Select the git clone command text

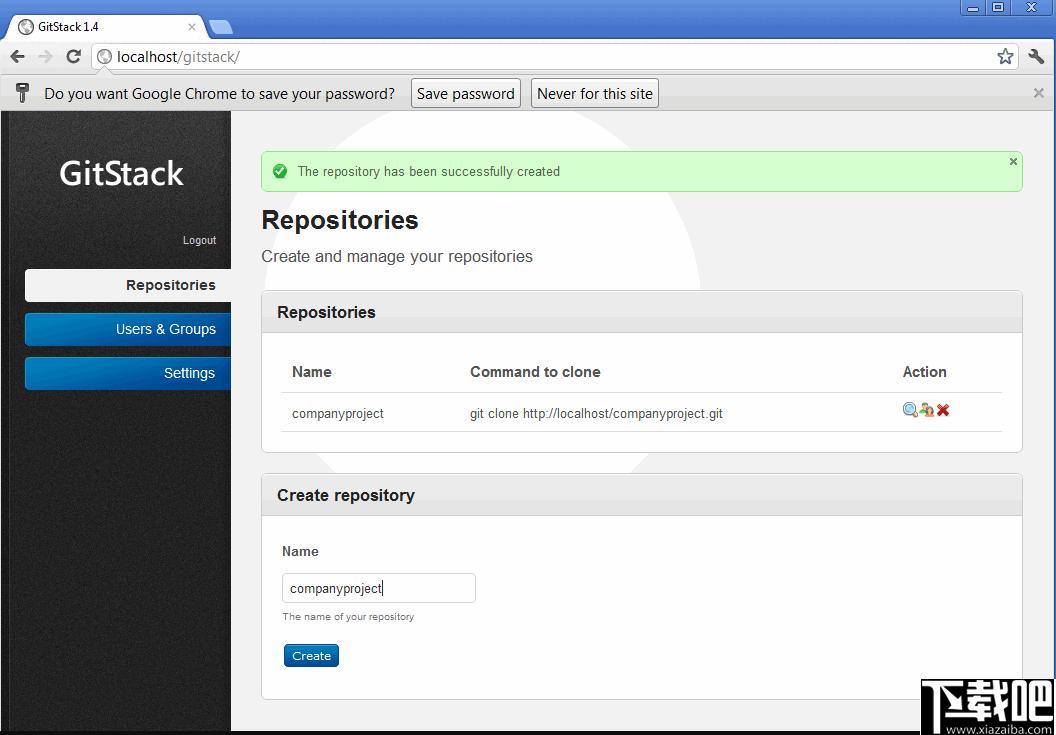596,414
